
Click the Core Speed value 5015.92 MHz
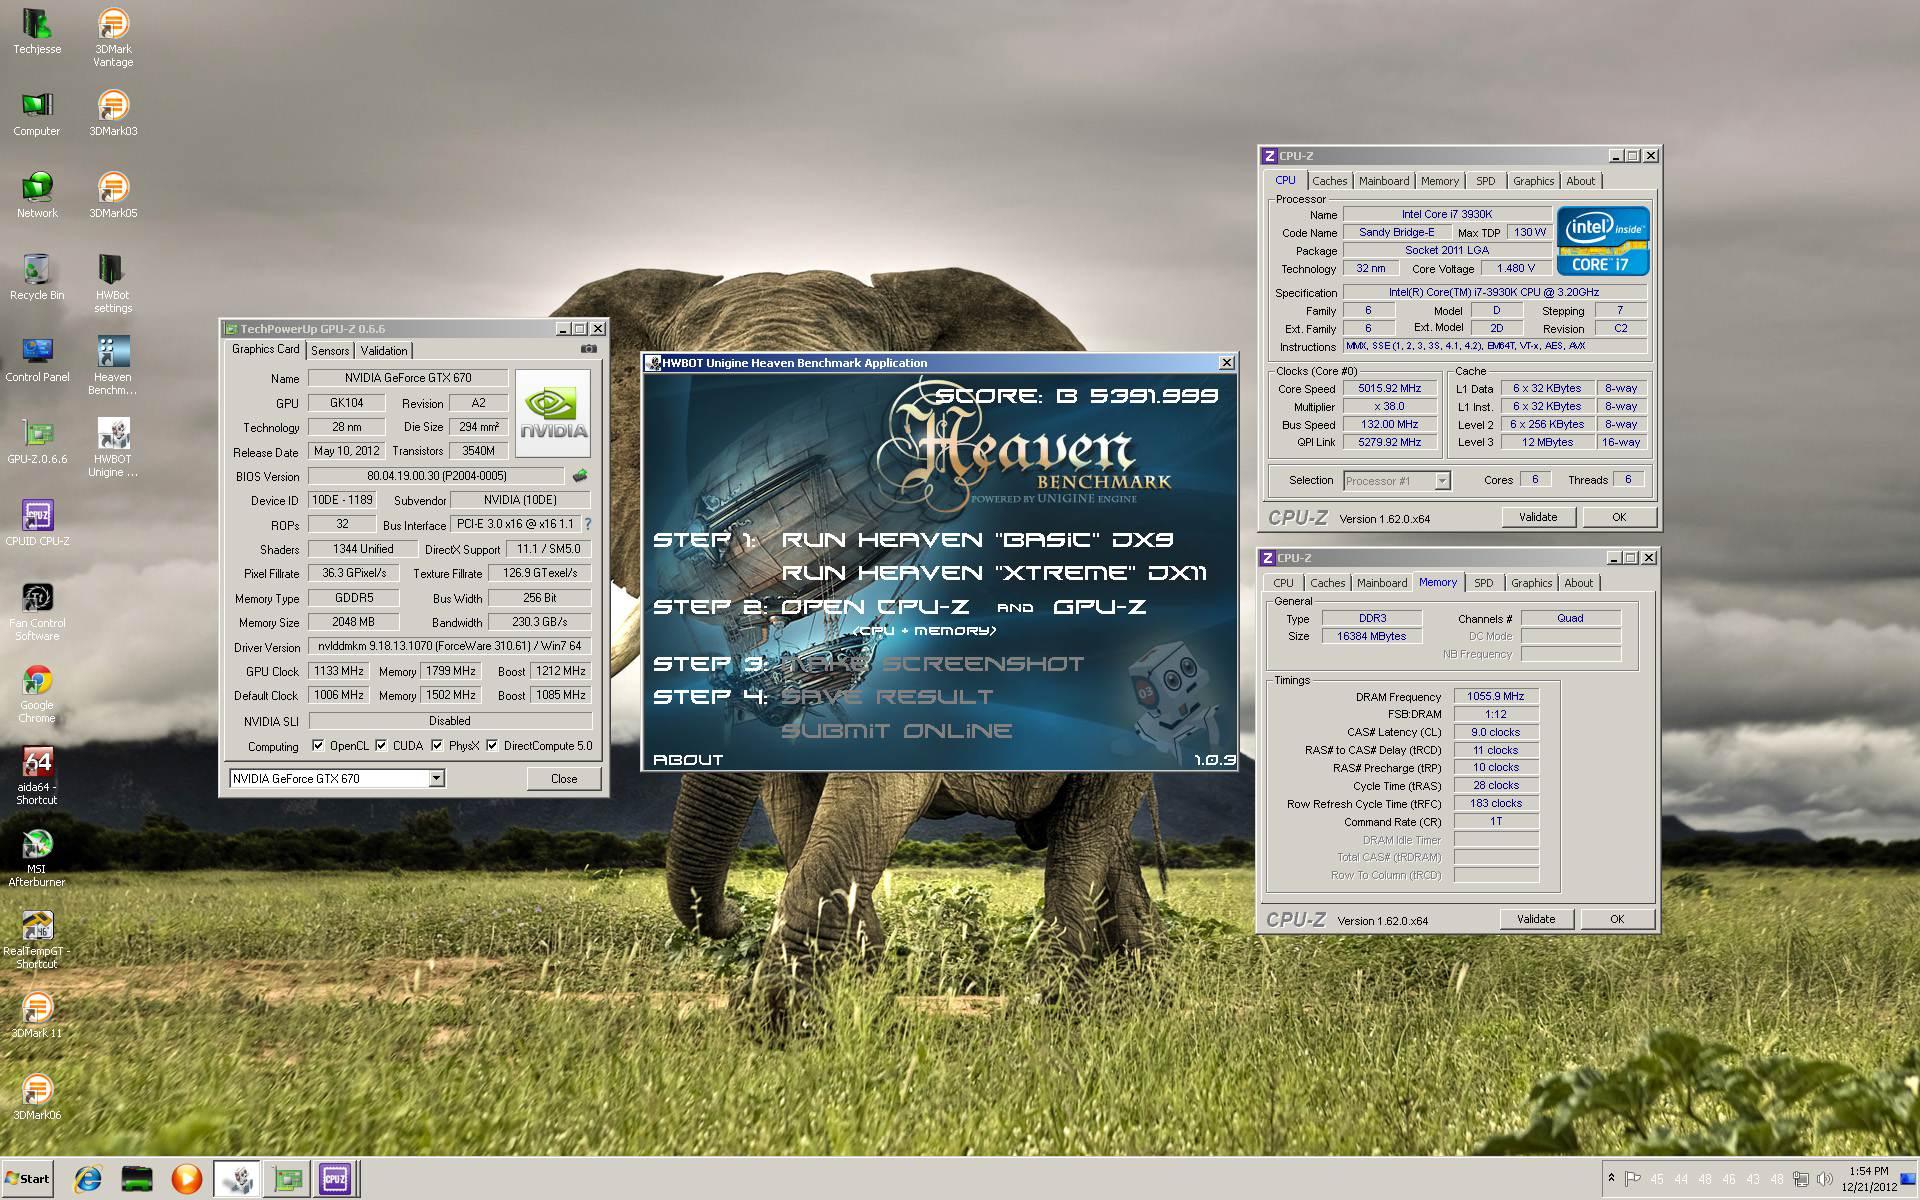click(1390, 388)
